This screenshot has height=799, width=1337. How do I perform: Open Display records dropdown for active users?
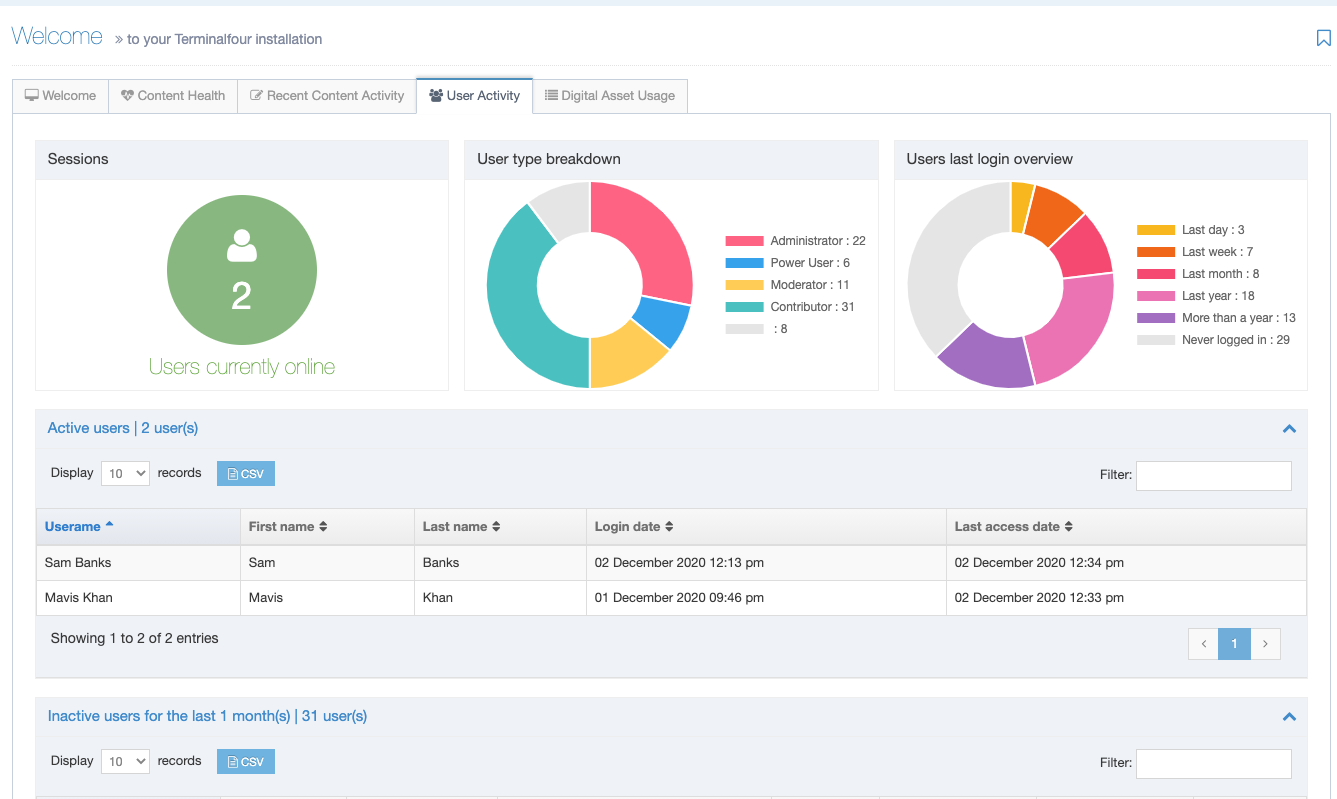[125, 473]
